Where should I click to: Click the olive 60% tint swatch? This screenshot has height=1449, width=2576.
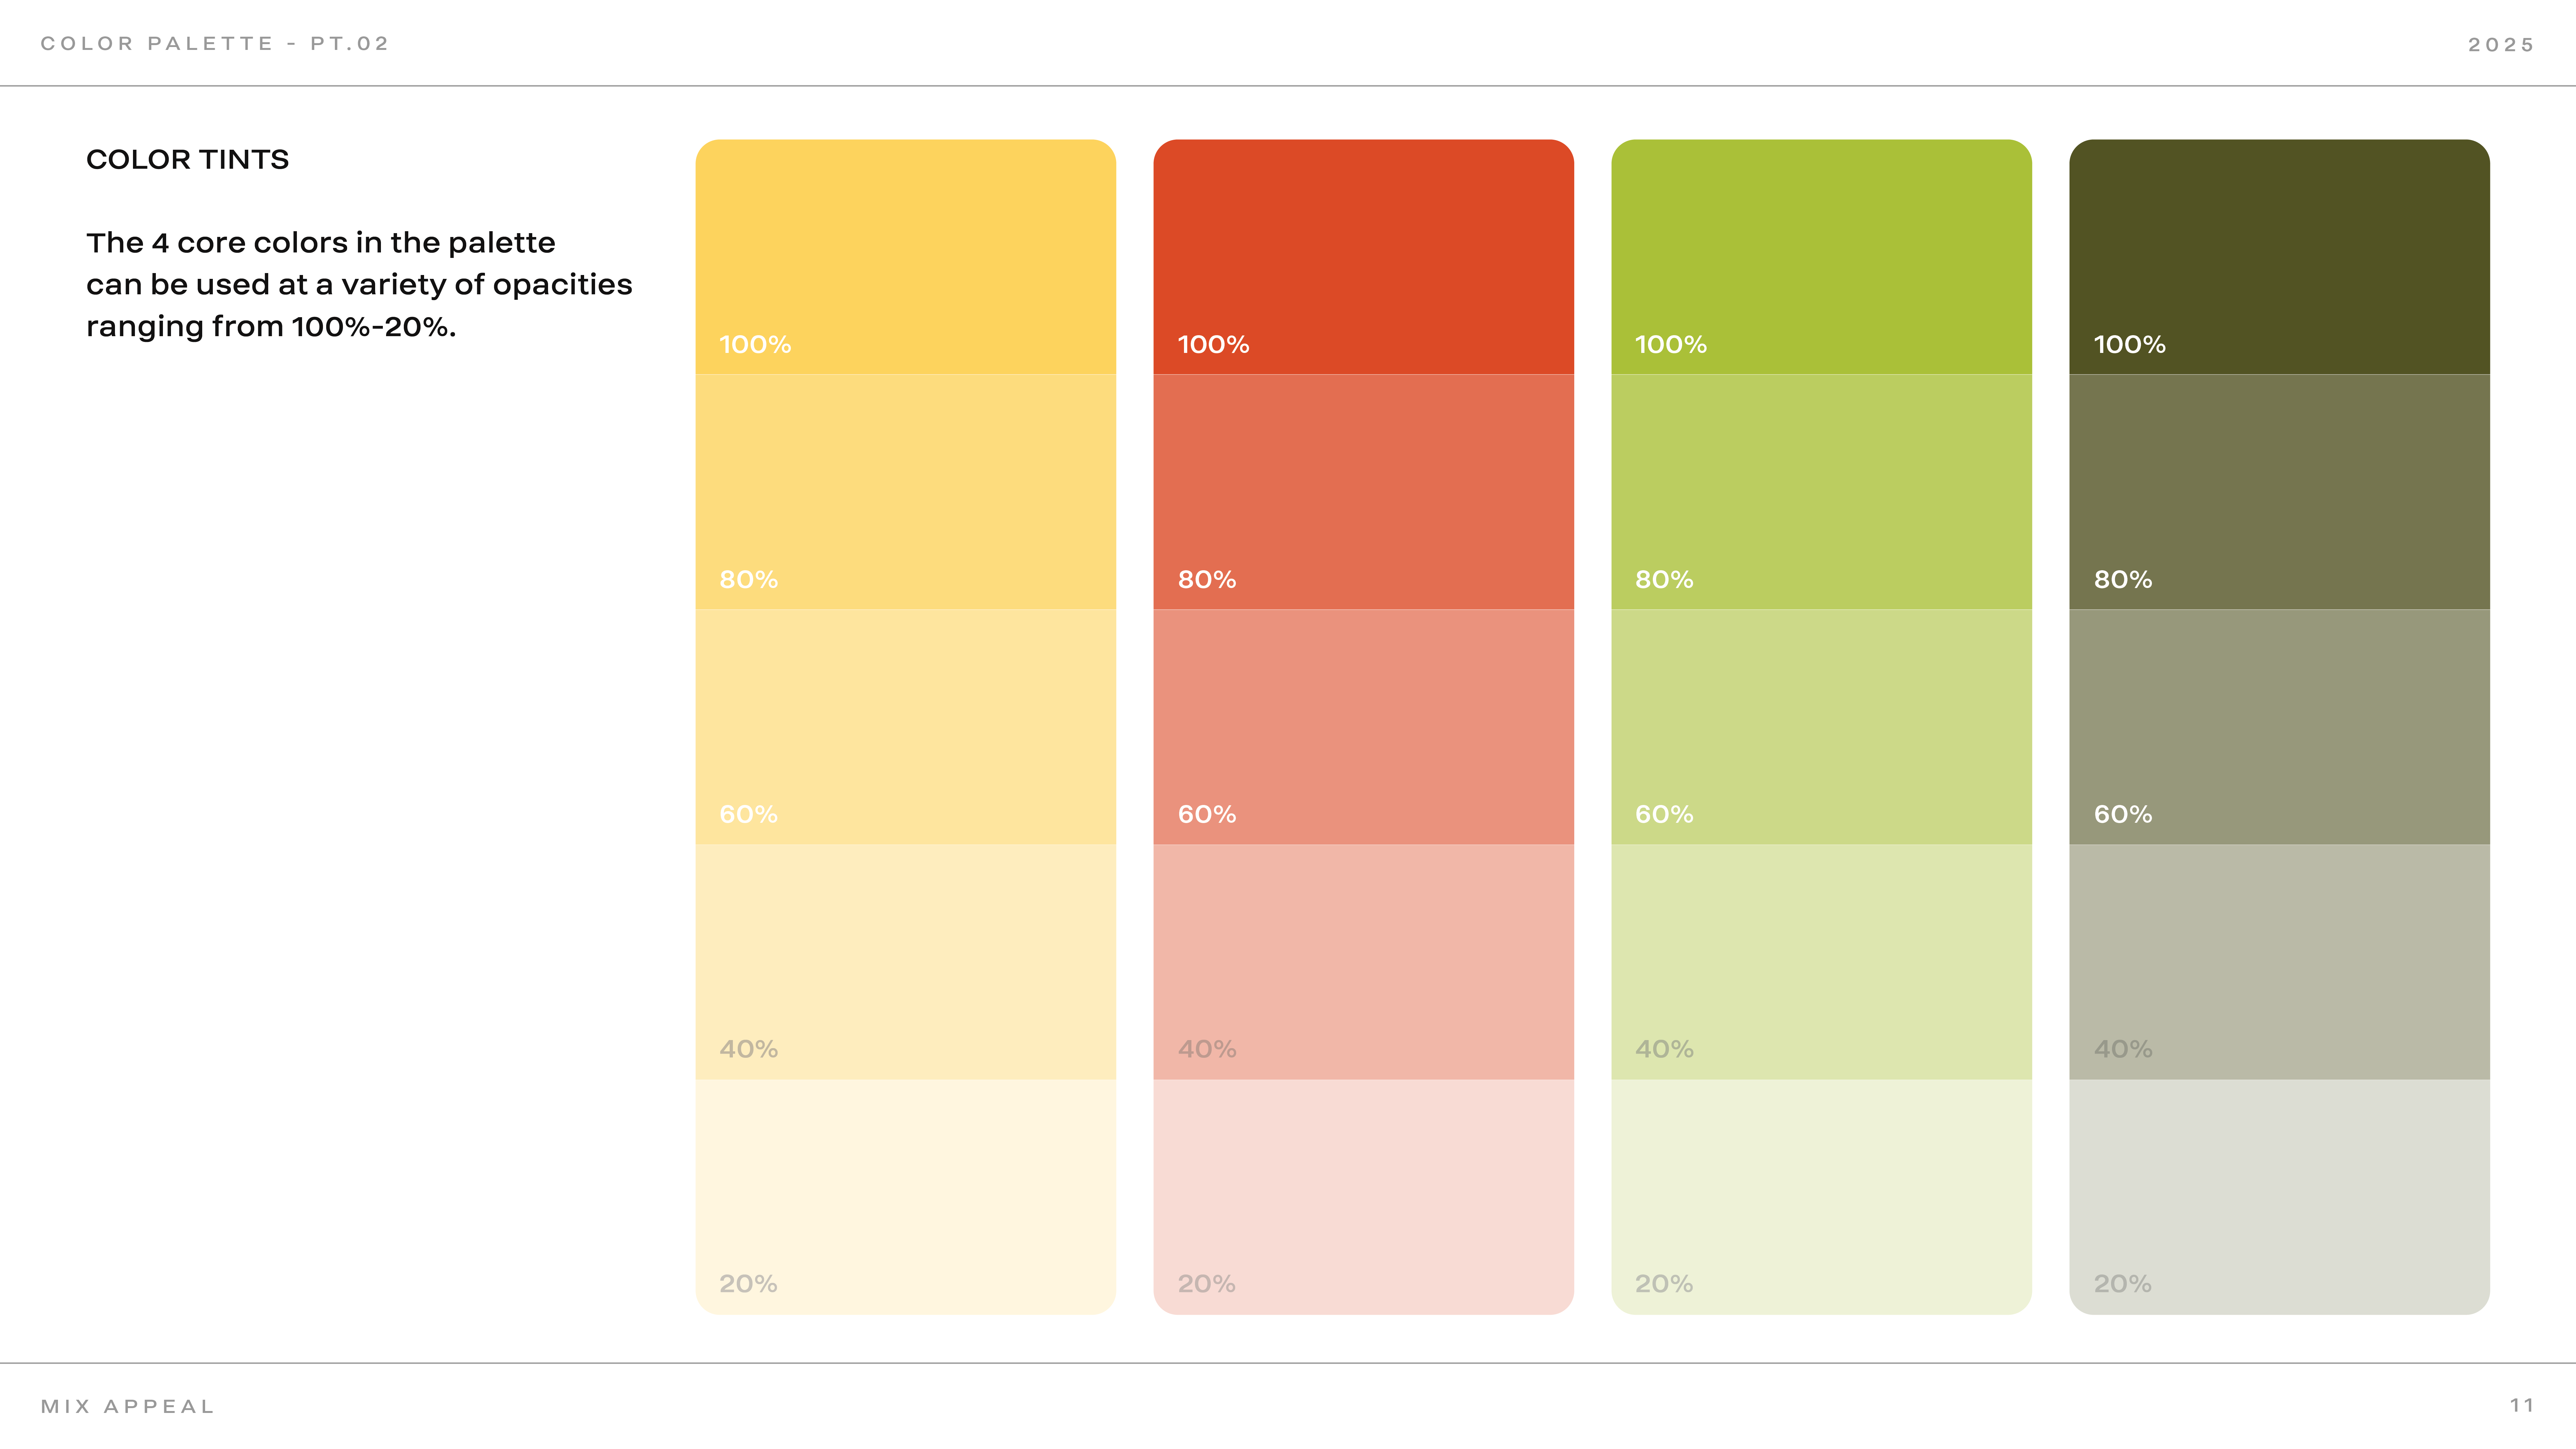(2279, 727)
